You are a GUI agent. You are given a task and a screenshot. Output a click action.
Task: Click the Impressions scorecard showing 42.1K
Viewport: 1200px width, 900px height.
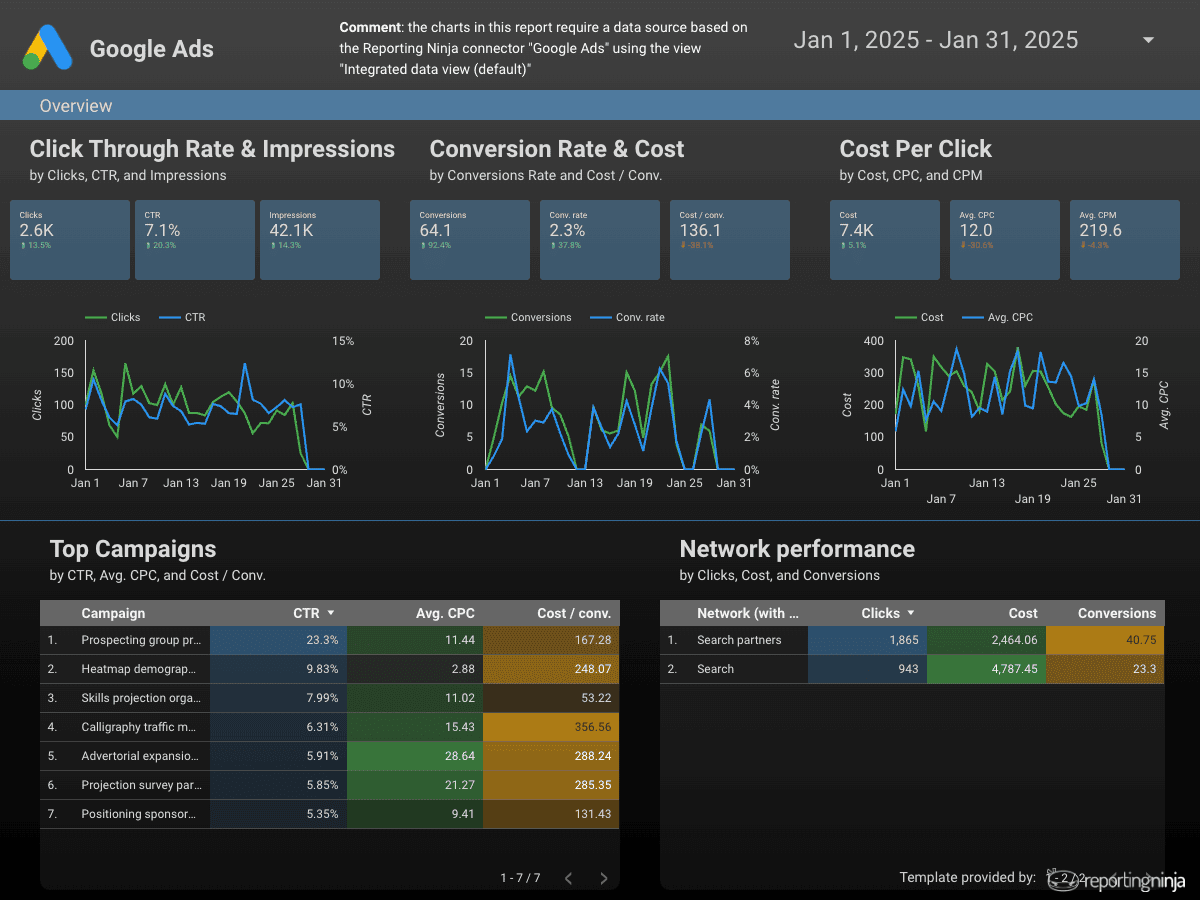pos(320,240)
